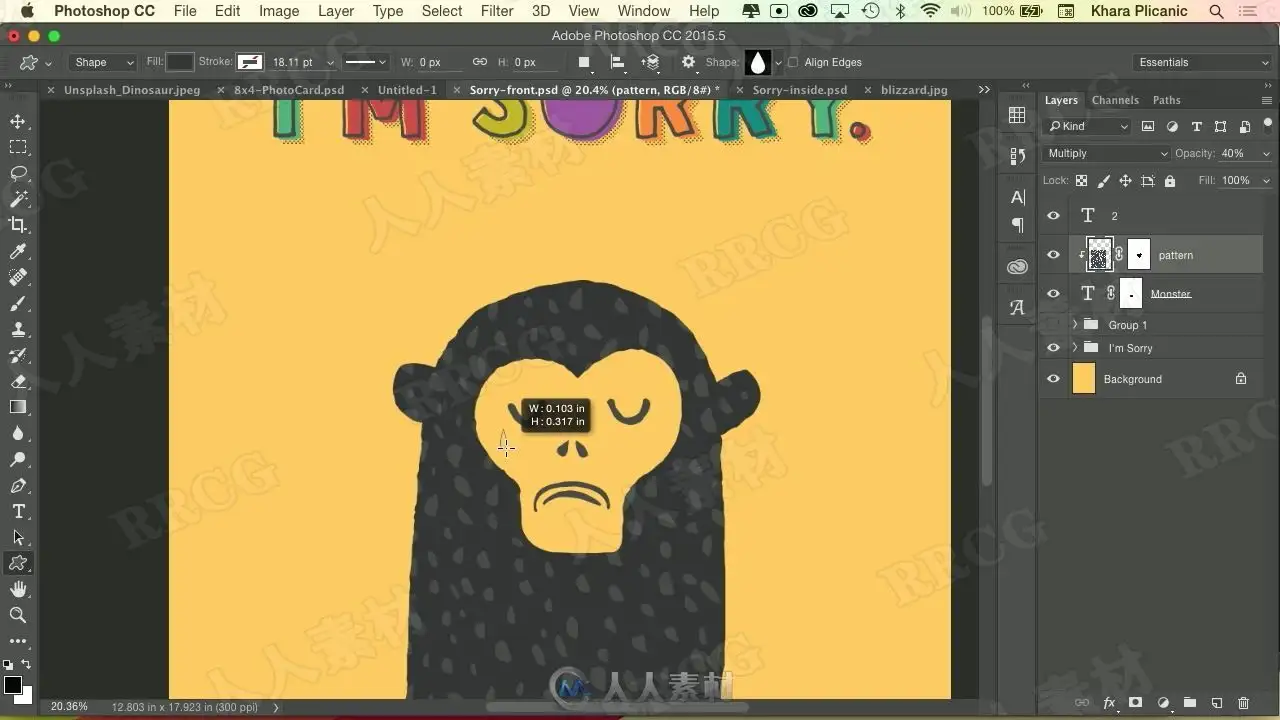Select the Zoom tool
The height and width of the screenshot is (720, 1280).
coord(18,615)
